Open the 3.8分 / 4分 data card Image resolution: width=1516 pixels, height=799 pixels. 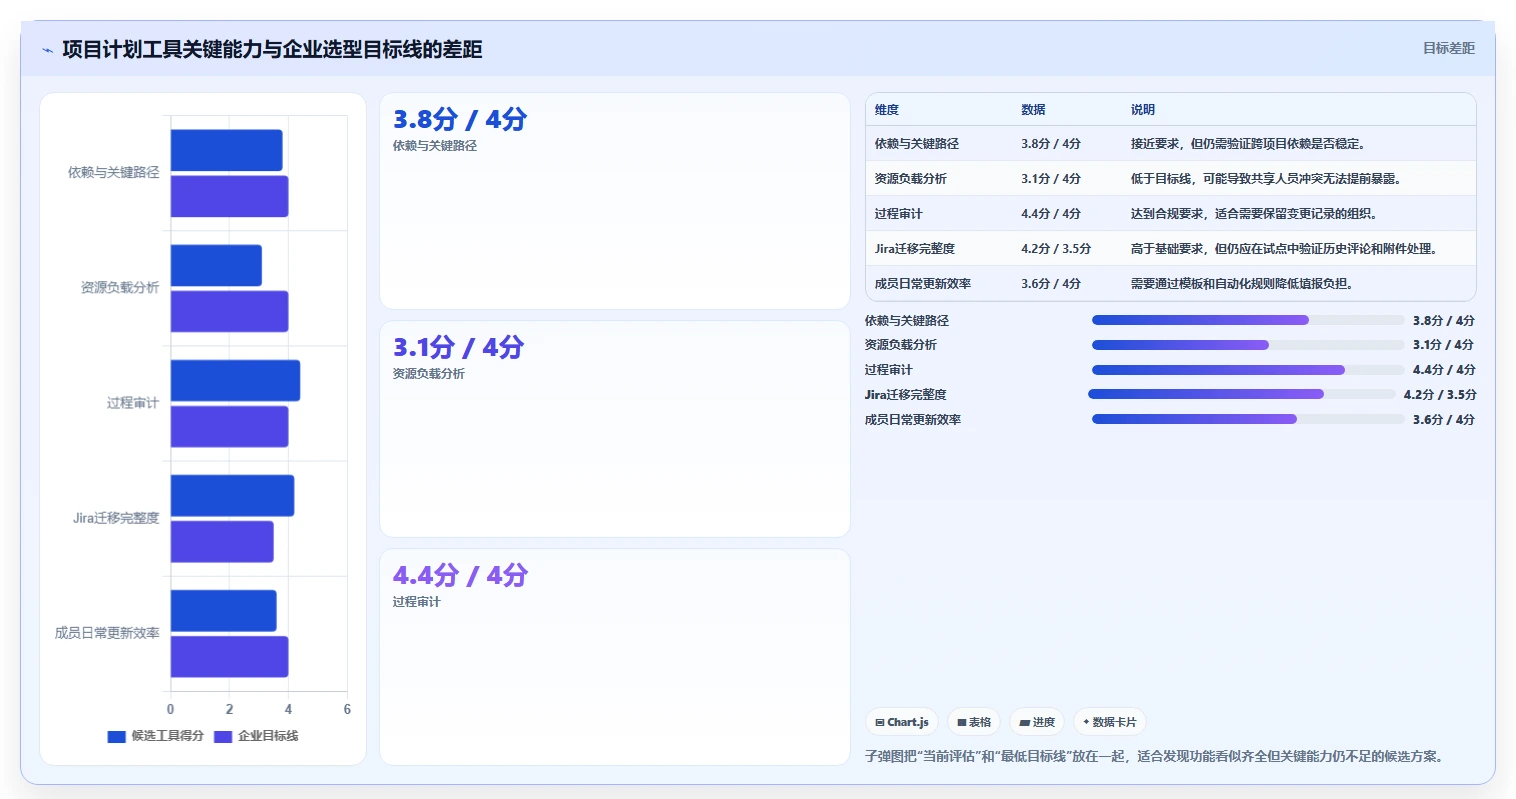pos(615,201)
